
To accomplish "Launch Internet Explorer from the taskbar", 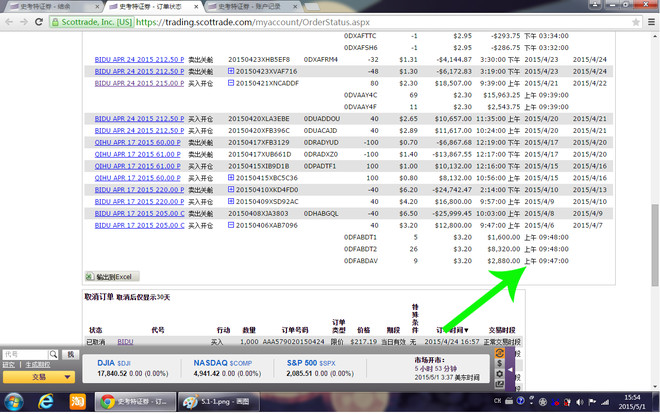I will (45, 402).
